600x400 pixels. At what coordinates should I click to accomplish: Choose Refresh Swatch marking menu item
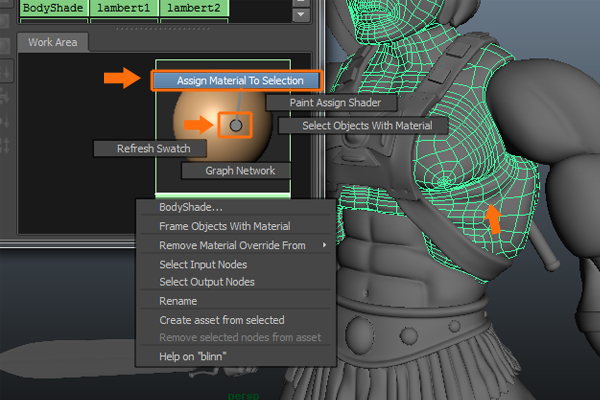coord(150,149)
